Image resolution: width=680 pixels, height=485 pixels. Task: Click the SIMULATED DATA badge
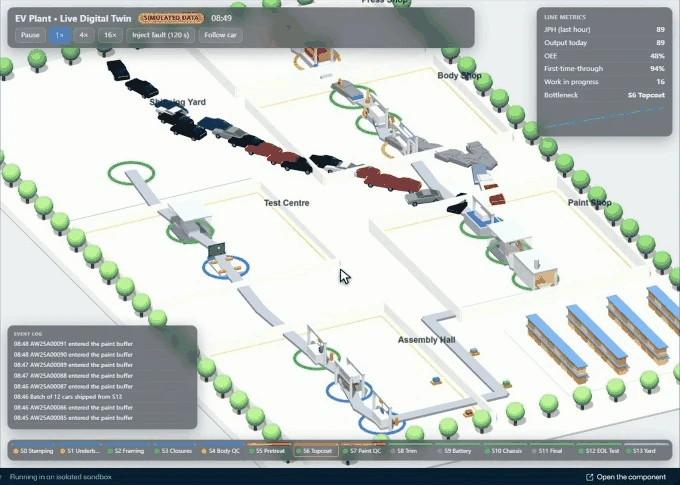[x=171, y=18]
